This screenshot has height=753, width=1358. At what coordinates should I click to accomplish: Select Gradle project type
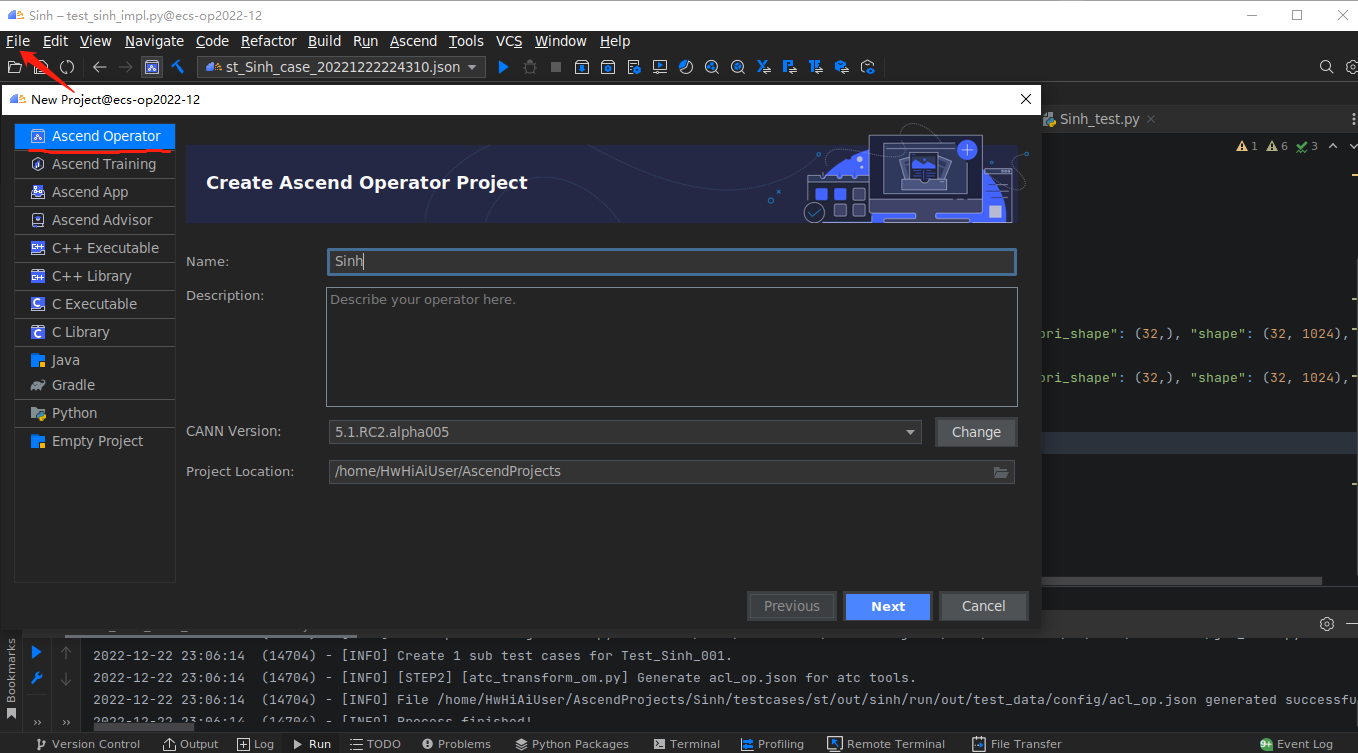point(95,385)
